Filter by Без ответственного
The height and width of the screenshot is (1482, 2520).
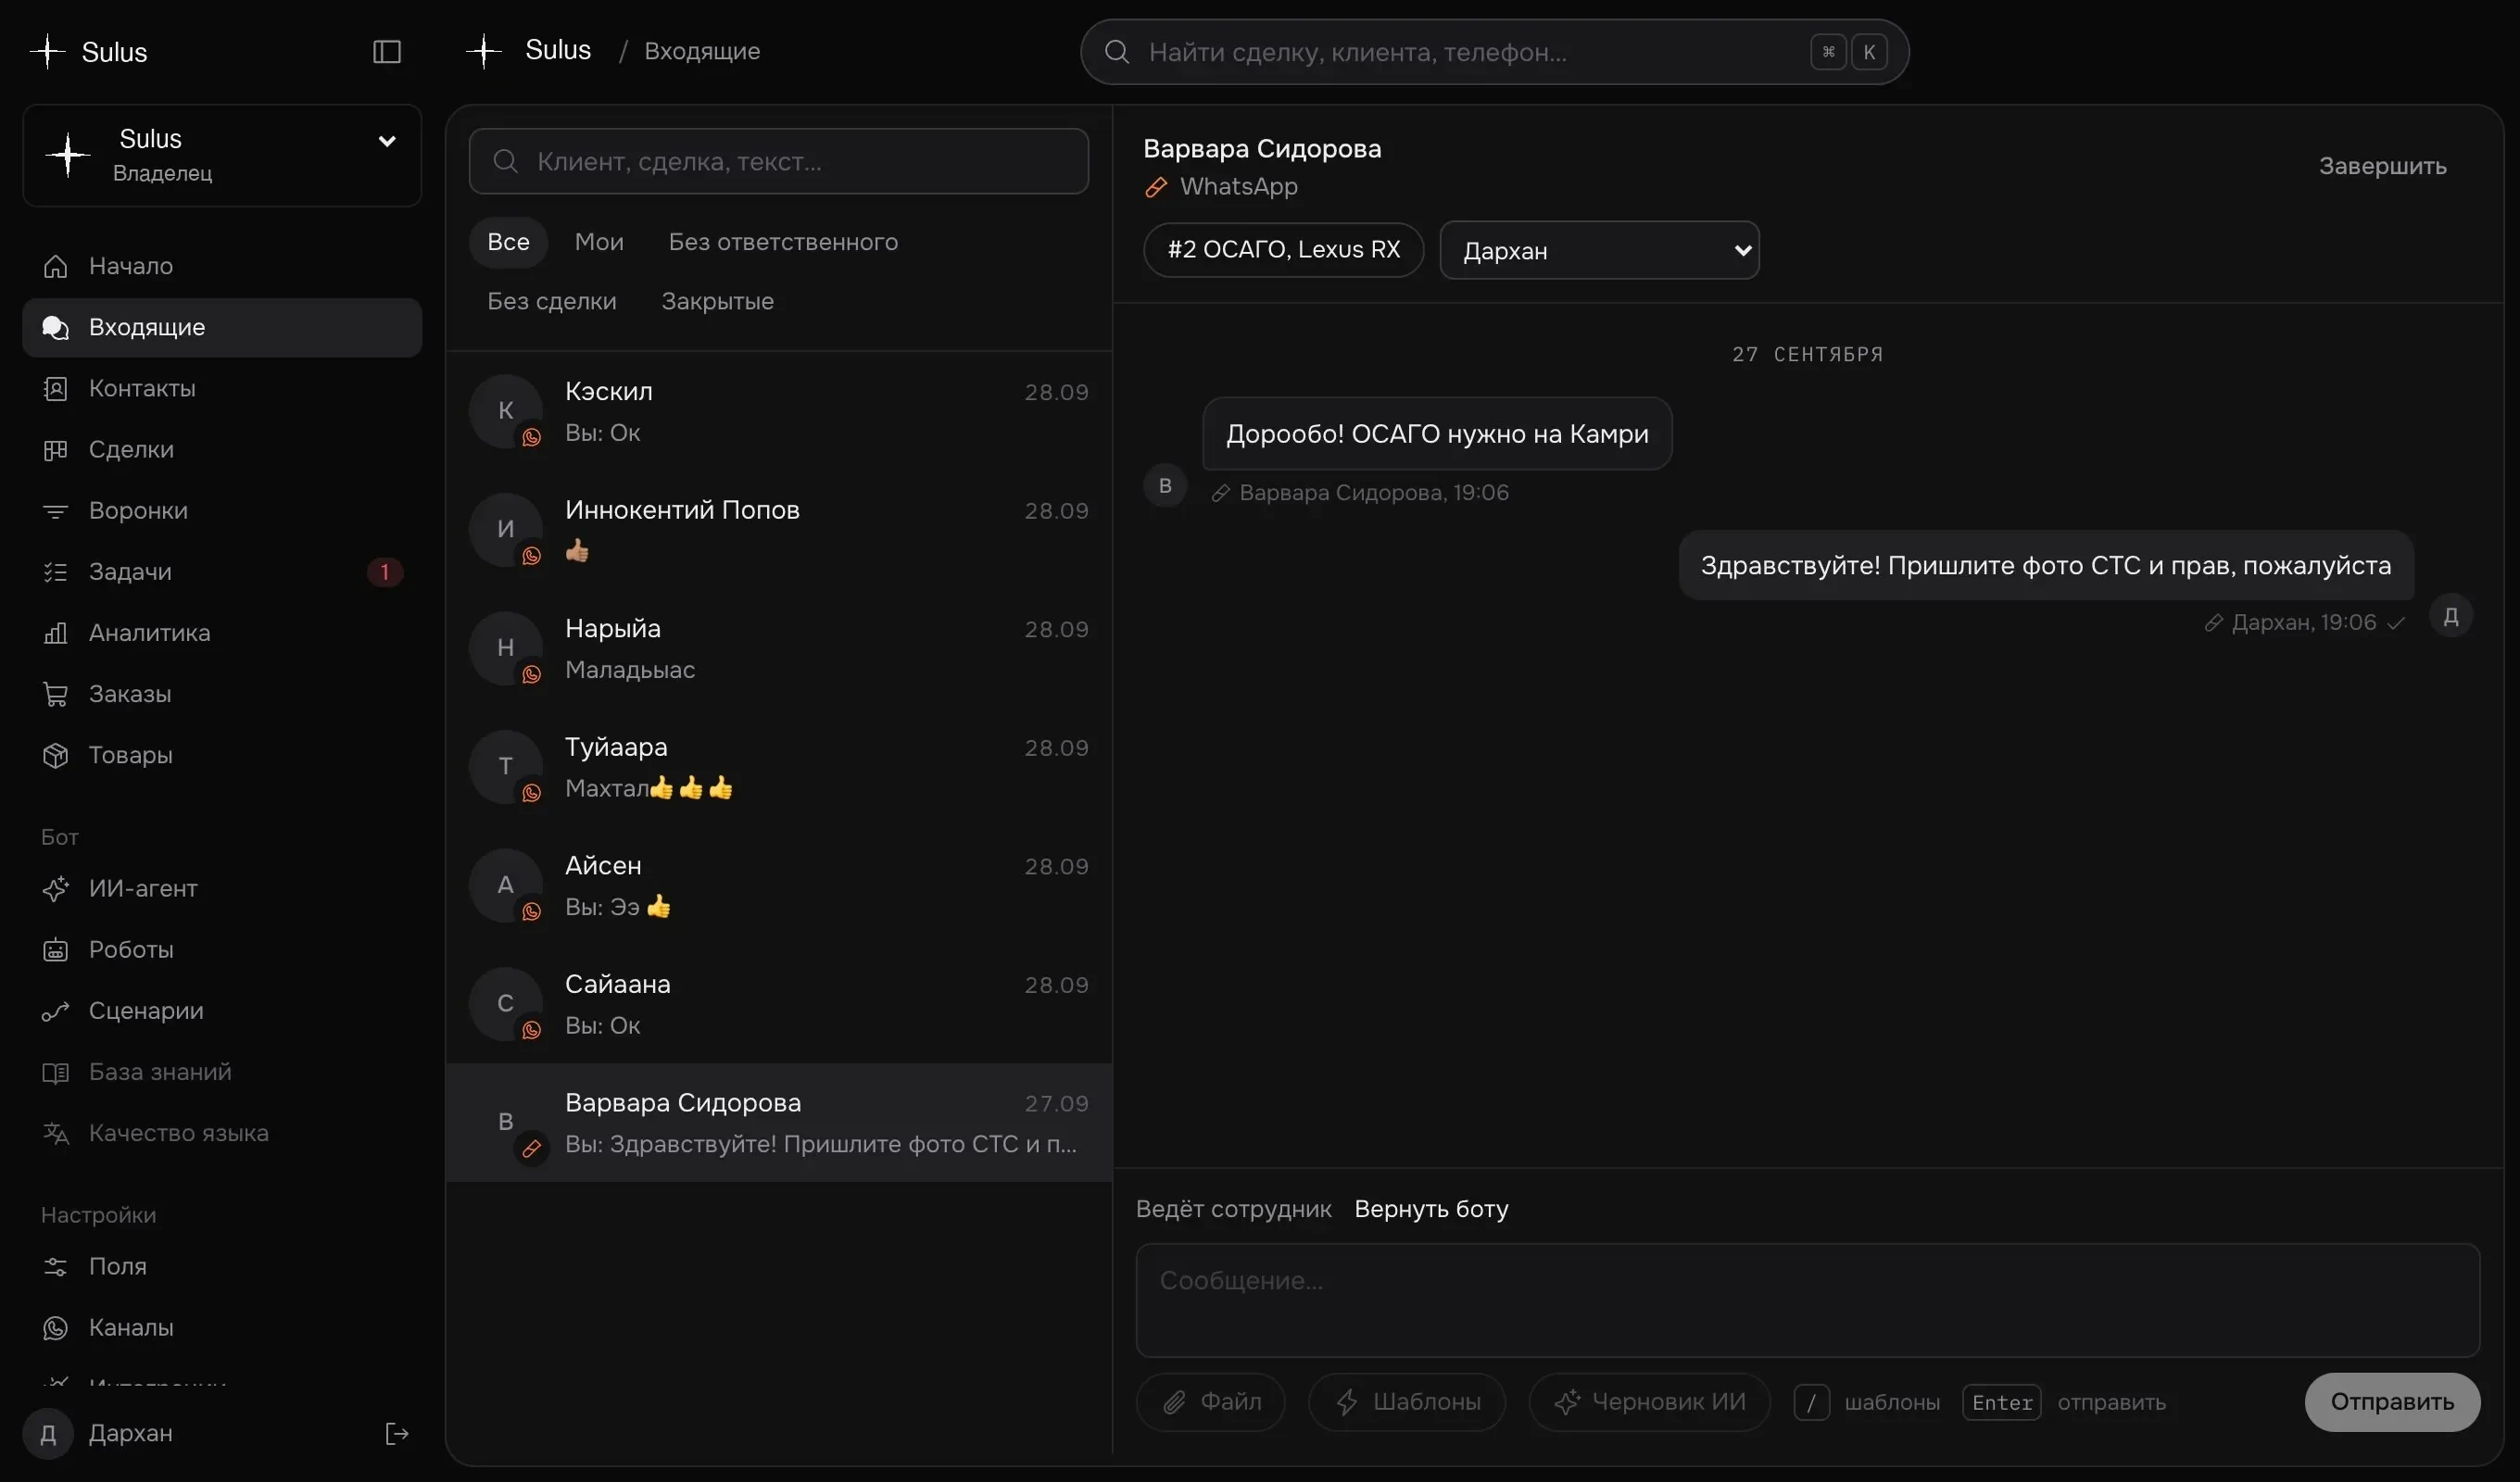783,242
